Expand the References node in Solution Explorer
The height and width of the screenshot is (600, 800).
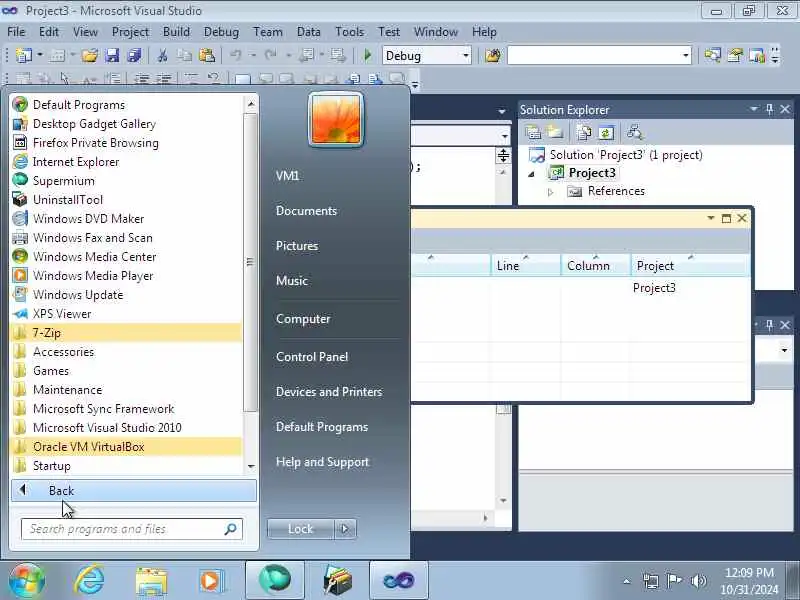pyautogui.click(x=551, y=192)
